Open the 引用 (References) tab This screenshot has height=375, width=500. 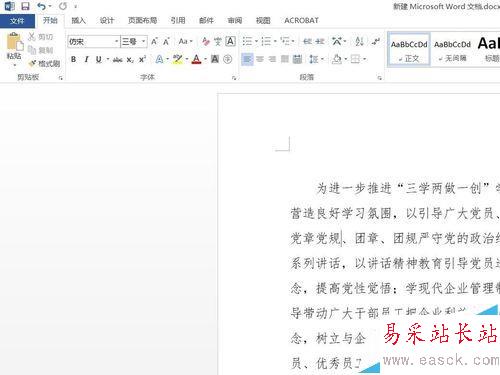(x=178, y=21)
